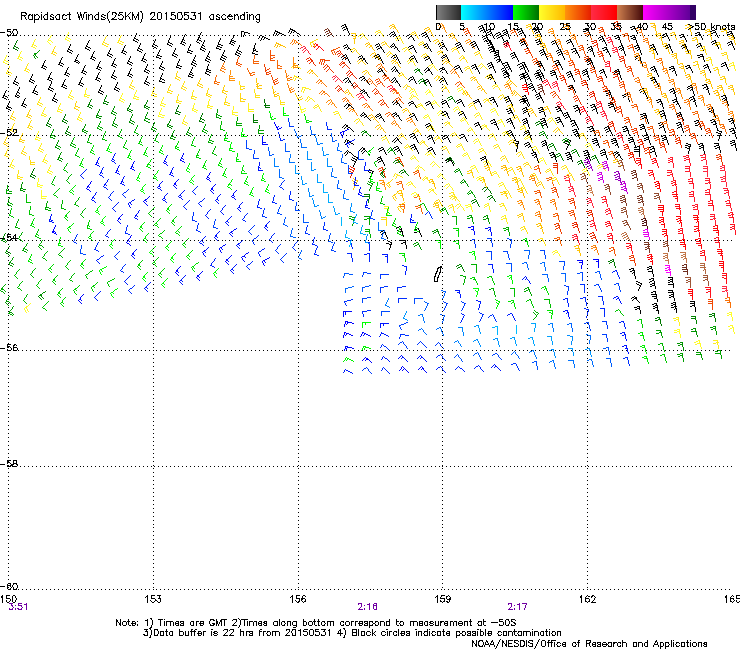Image resolution: width=740 pixels, height=650 pixels.
Task: Click the red 30–35 knots legend swatch
Action: click(604, 12)
